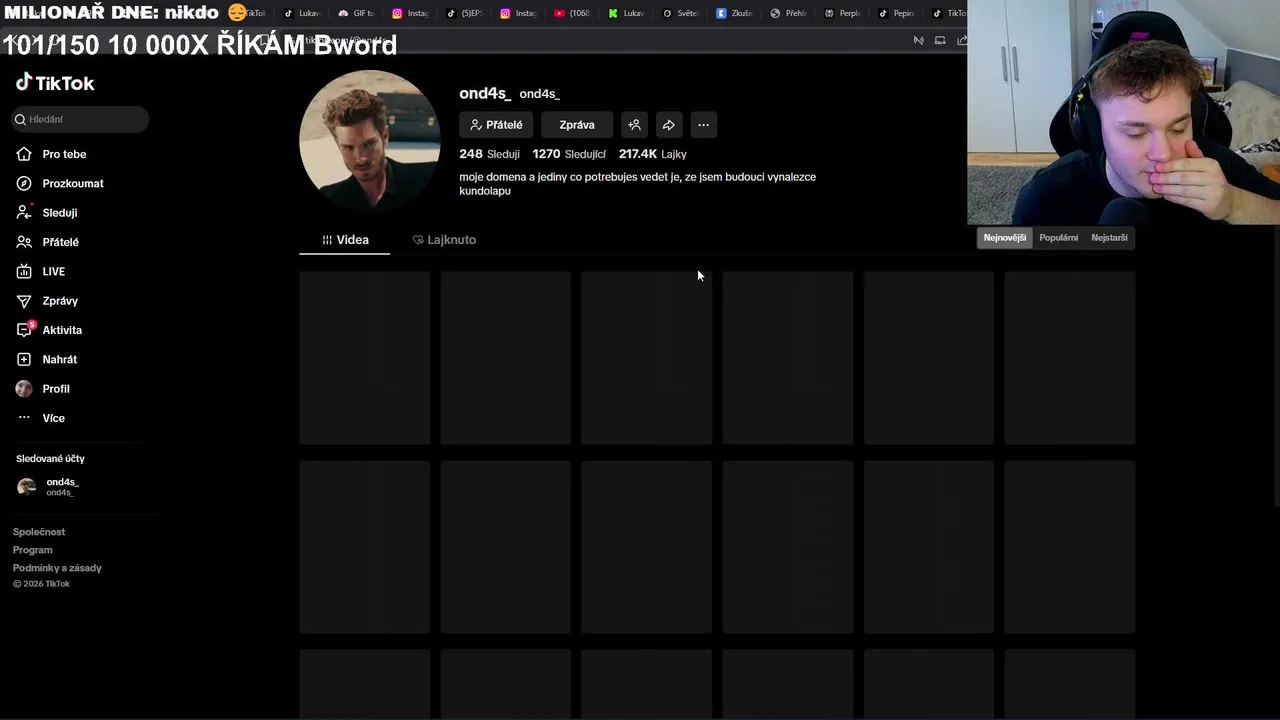Screen dimensions: 1280x720
Task: Switch to the Kick Lukav browser tab
Action: point(627,13)
